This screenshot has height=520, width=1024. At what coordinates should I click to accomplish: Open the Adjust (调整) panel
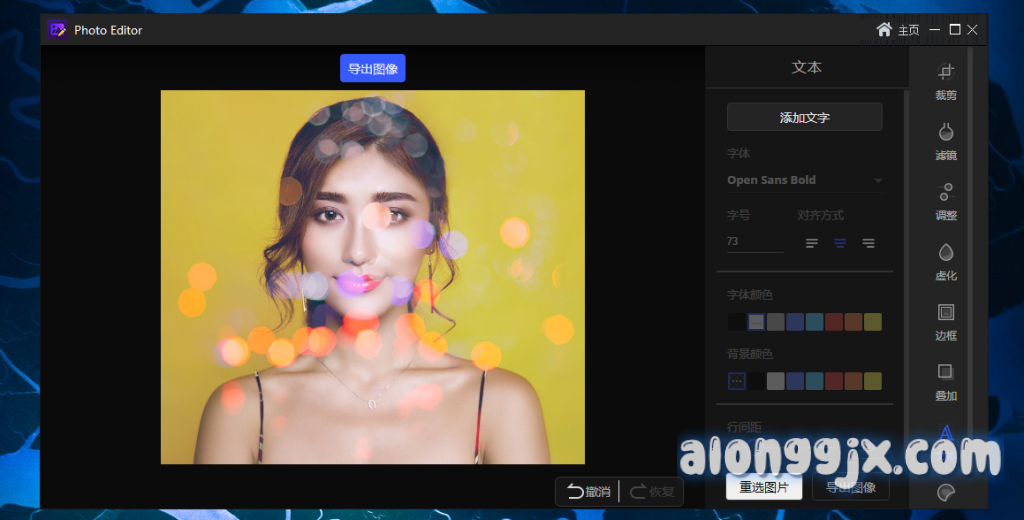coord(945,201)
